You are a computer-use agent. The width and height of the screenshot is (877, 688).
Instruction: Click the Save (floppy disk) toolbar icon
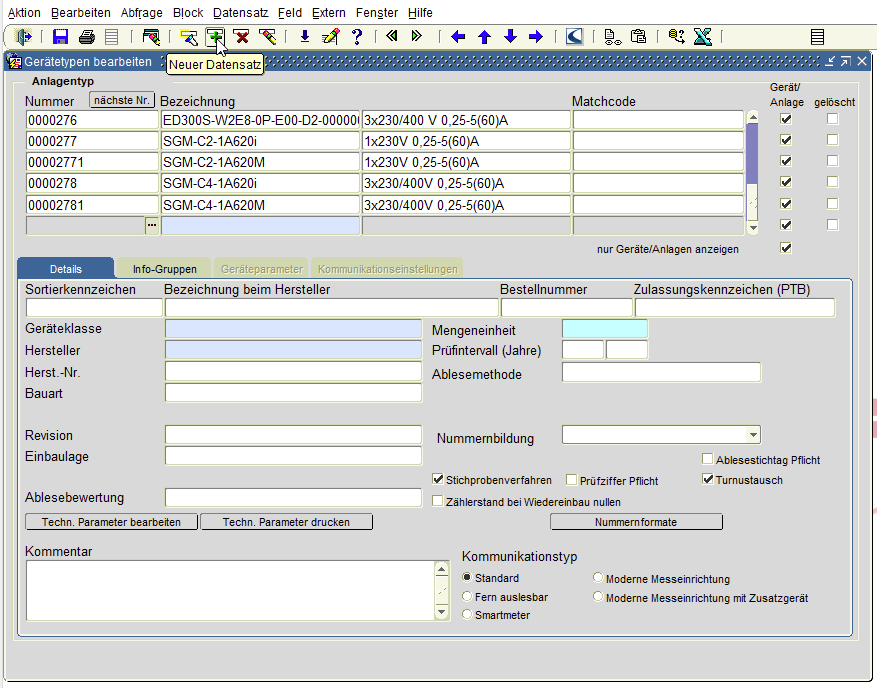pyautogui.click(x=60, y=37)
